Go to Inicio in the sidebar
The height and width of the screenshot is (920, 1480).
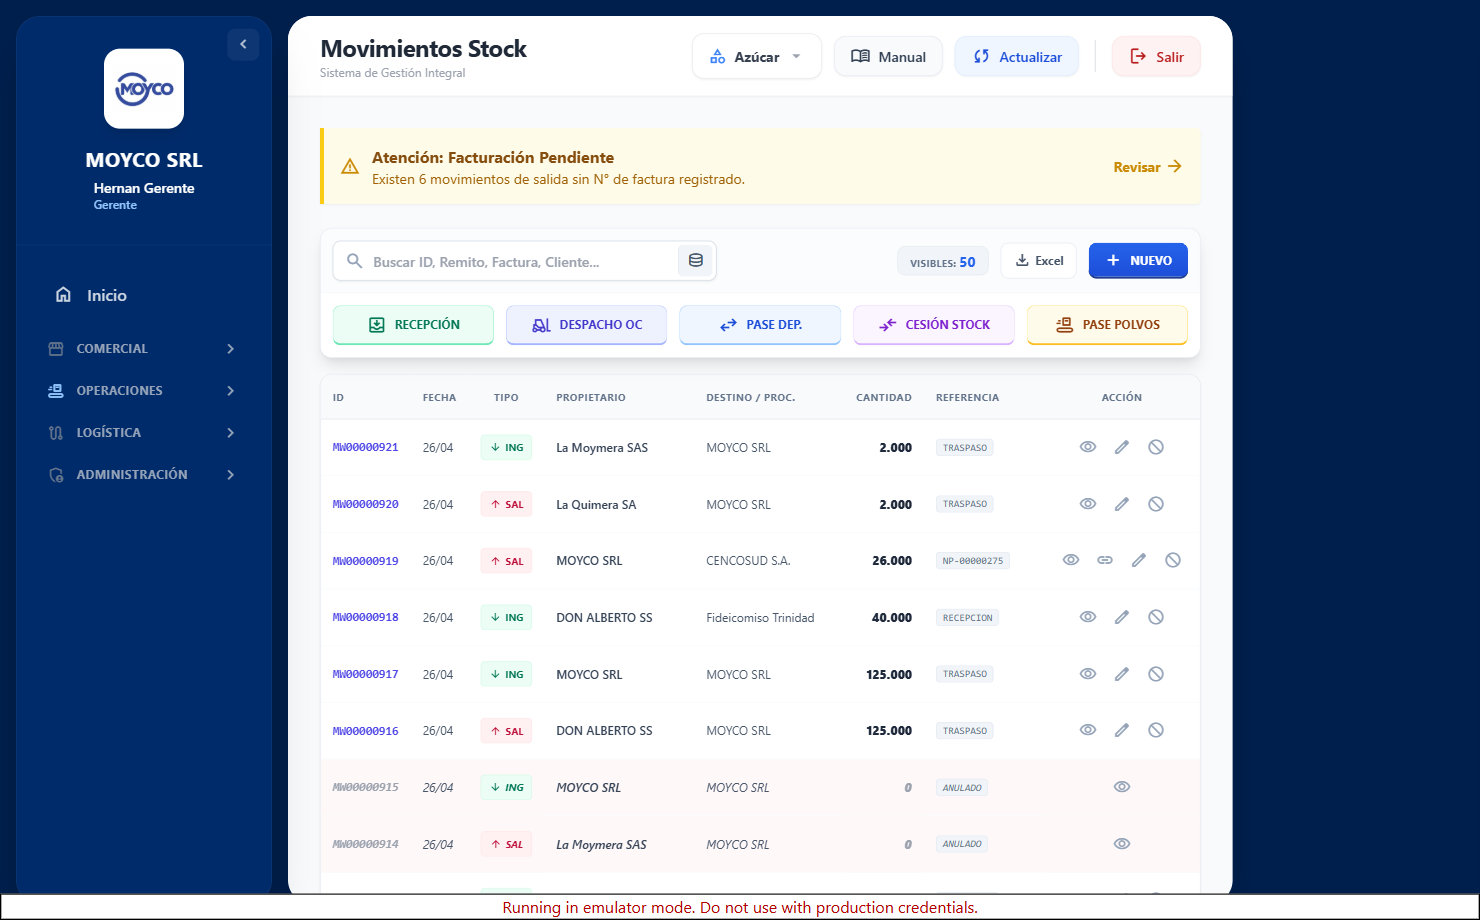point(144,295)
